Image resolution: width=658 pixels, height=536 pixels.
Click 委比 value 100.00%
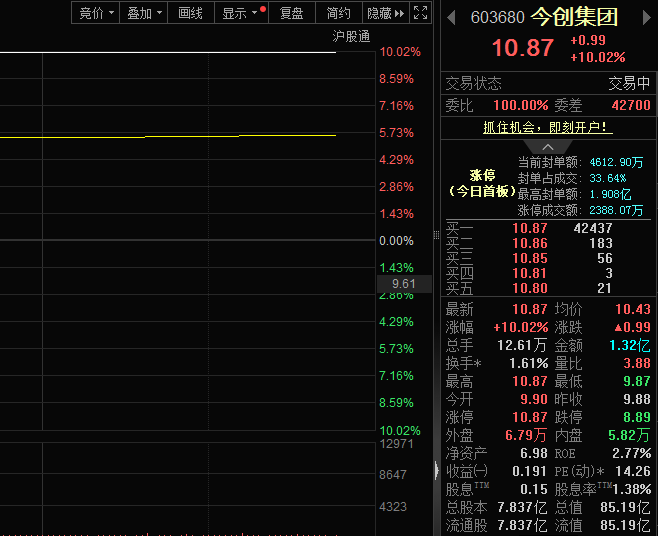coord(521,105)
